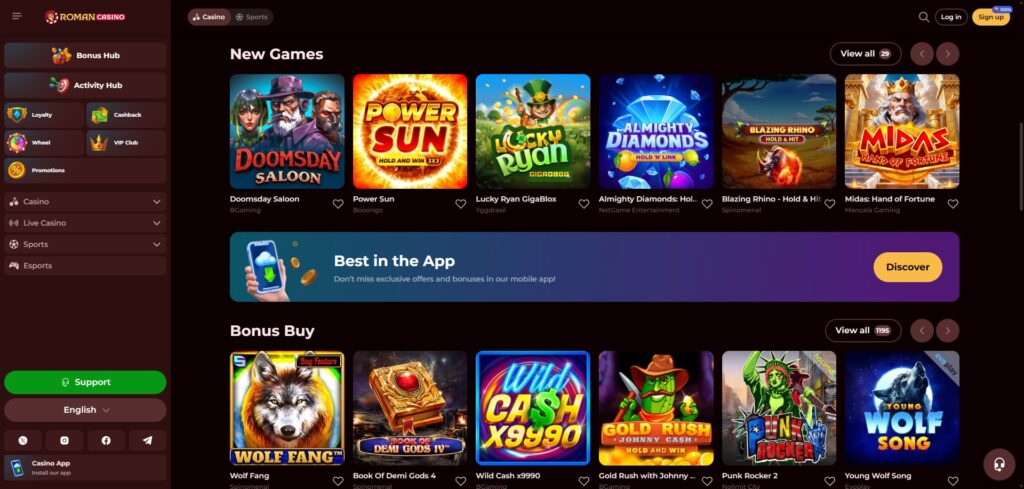Open the English language dropdown

[x=85, y=410]
